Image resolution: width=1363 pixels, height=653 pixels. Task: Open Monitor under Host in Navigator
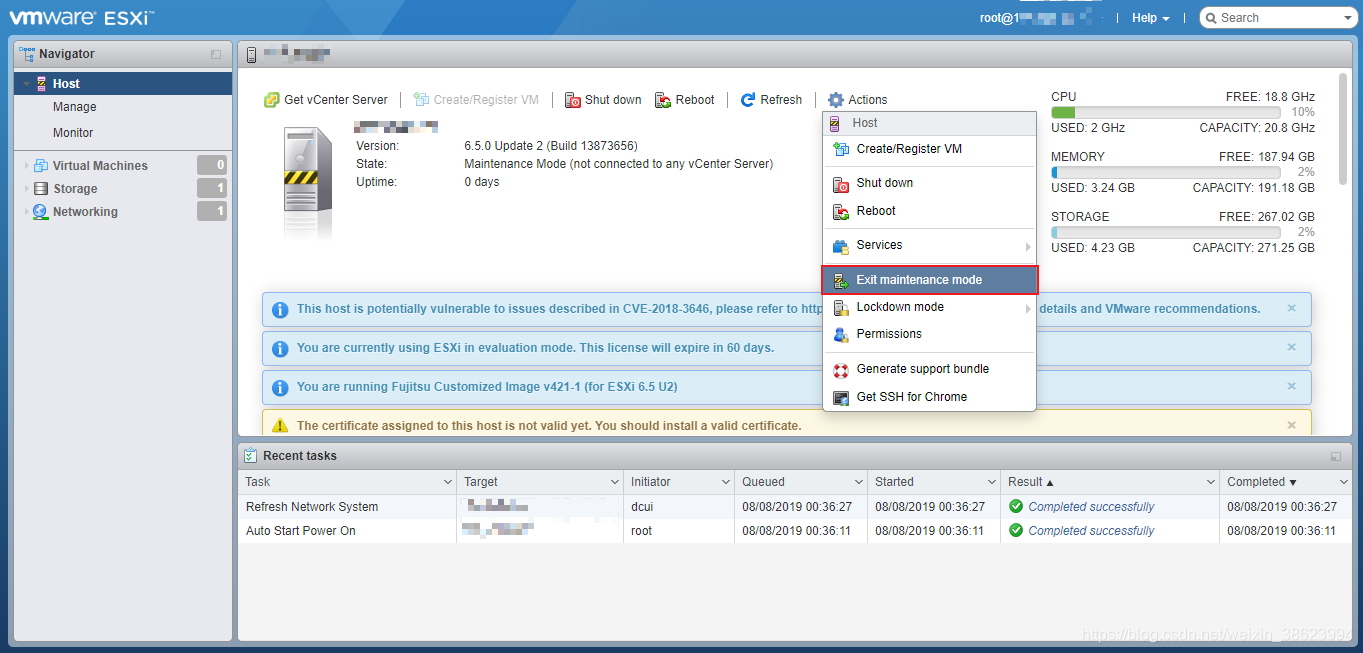coord(73,133)
